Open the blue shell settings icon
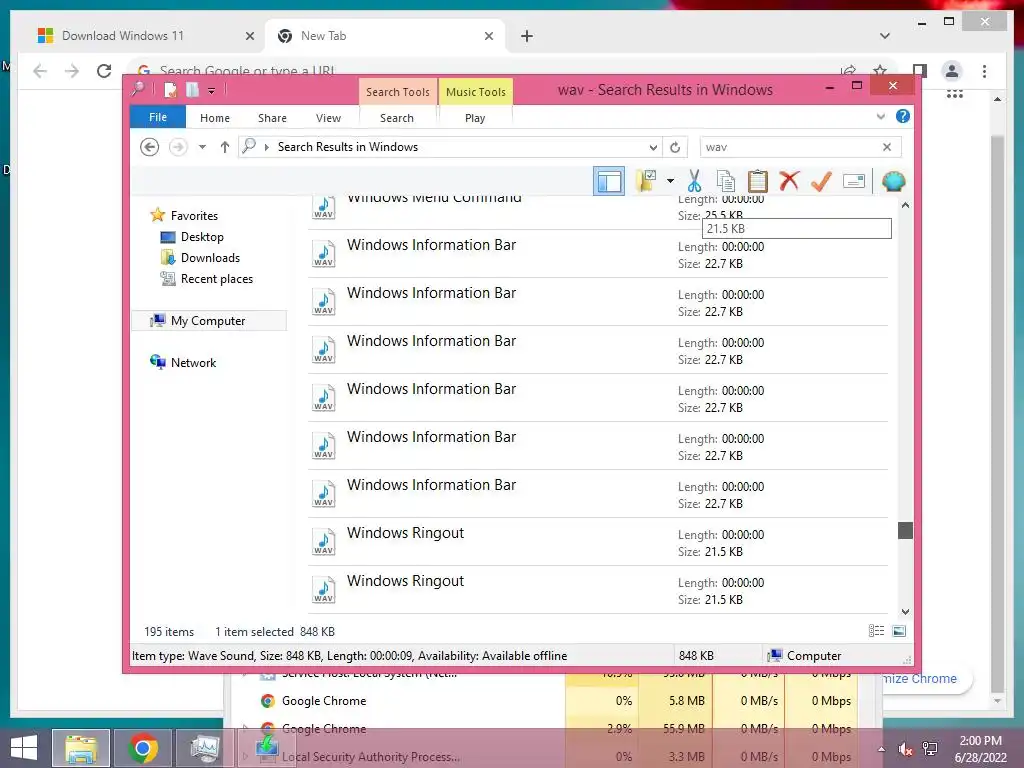The width and height of the screenshot is (1024, 768). coord(893,181)
